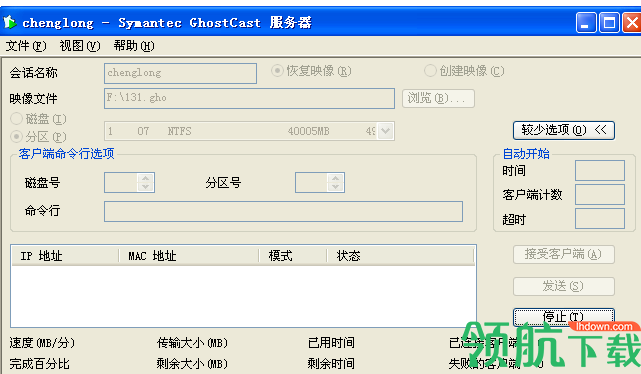
Task: Click the 已用时间 status label
Action: pos(331,343)
